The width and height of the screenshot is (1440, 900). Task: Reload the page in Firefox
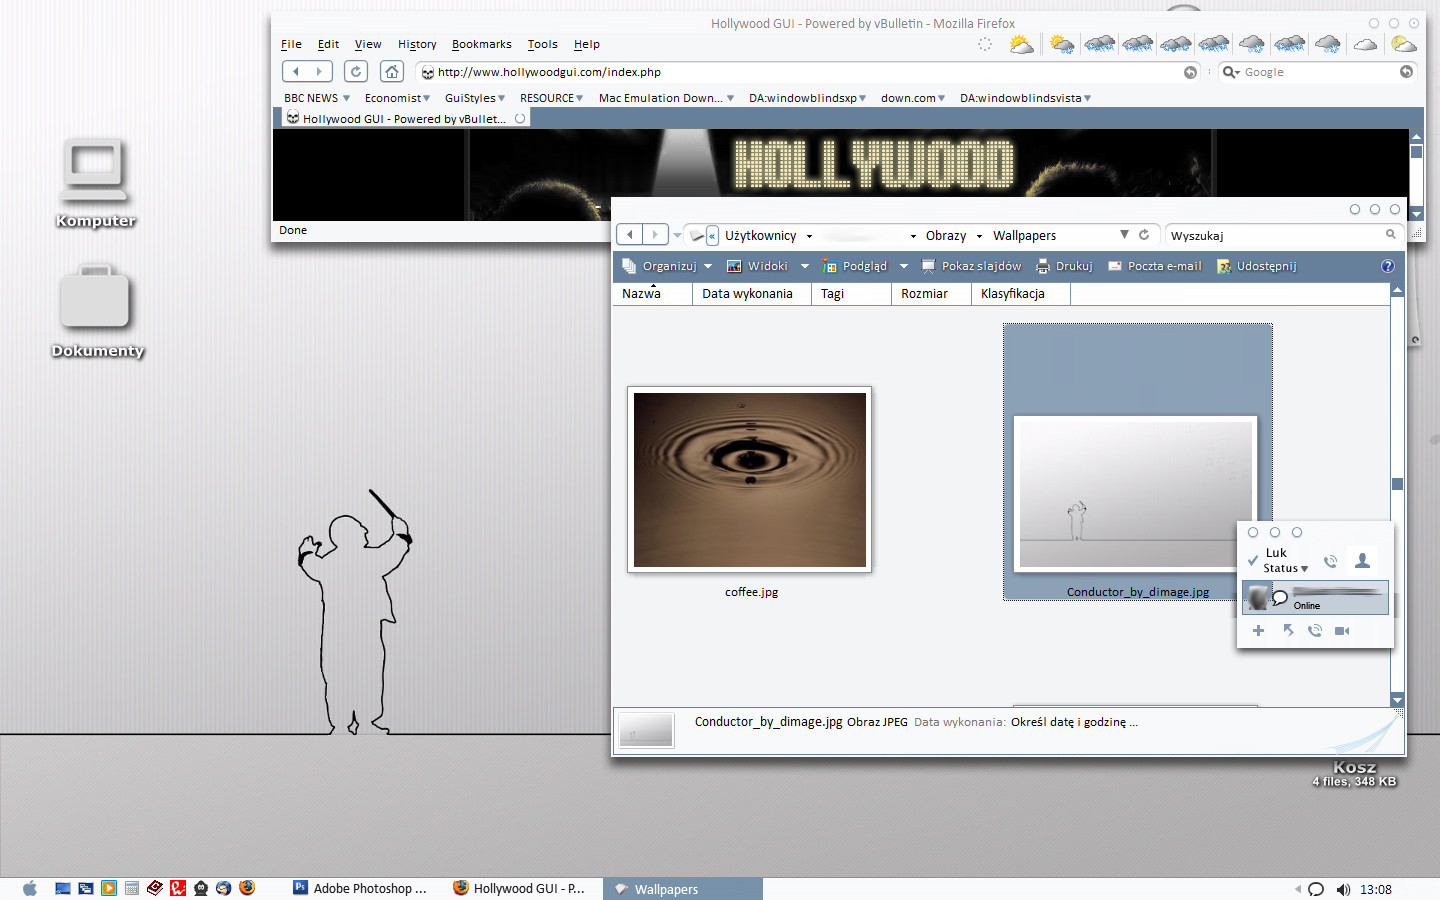click(x=356, y=72)
